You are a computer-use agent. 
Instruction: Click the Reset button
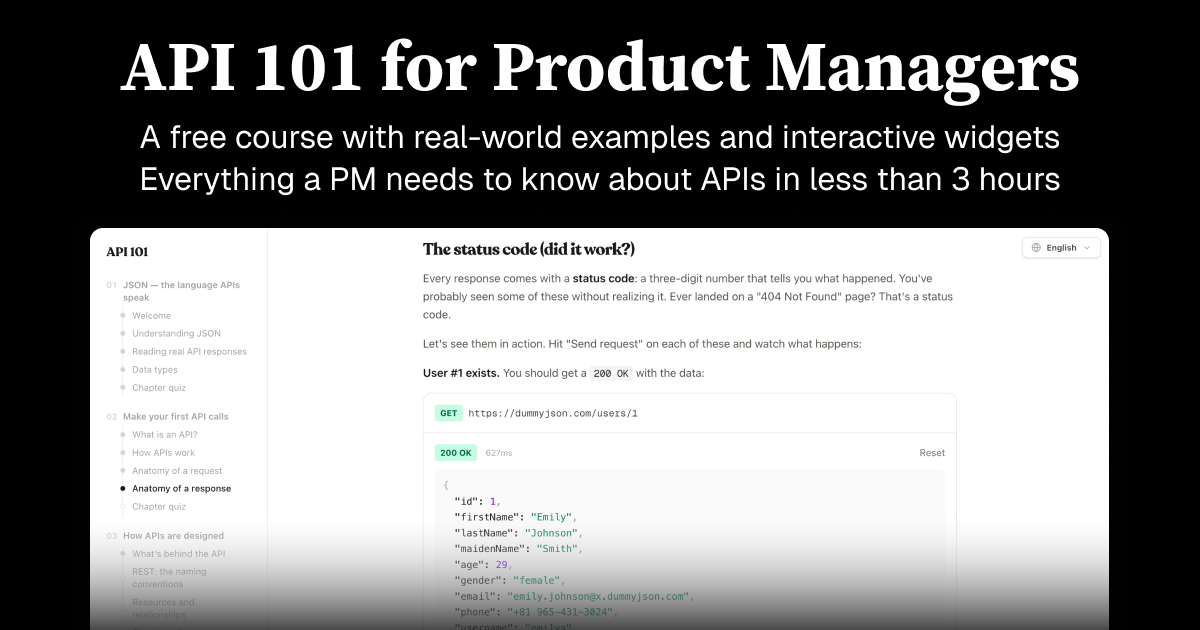931,452
